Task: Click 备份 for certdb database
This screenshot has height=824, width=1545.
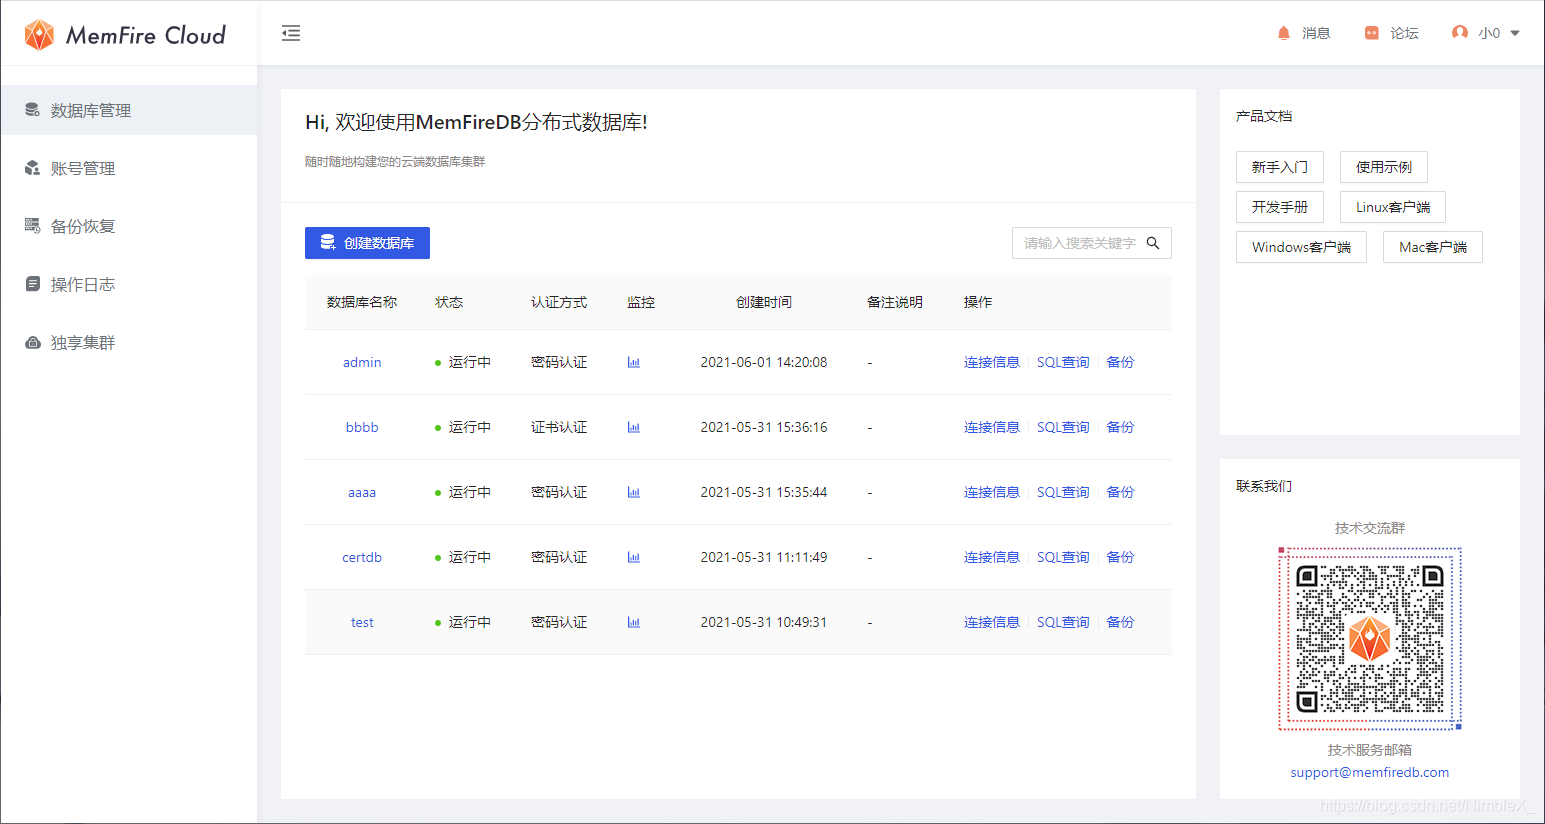Action: coord(1120,557)
